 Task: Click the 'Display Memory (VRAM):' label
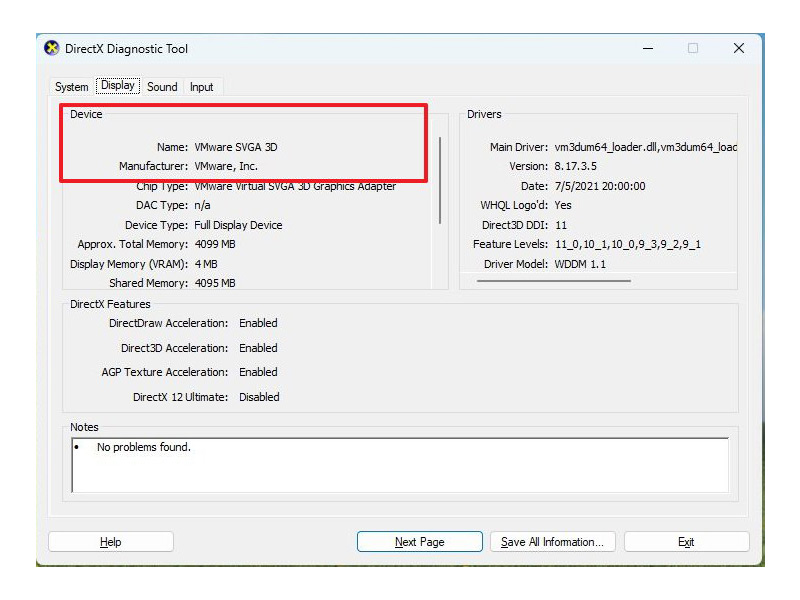pyautogui.click(x=129, y=264)
